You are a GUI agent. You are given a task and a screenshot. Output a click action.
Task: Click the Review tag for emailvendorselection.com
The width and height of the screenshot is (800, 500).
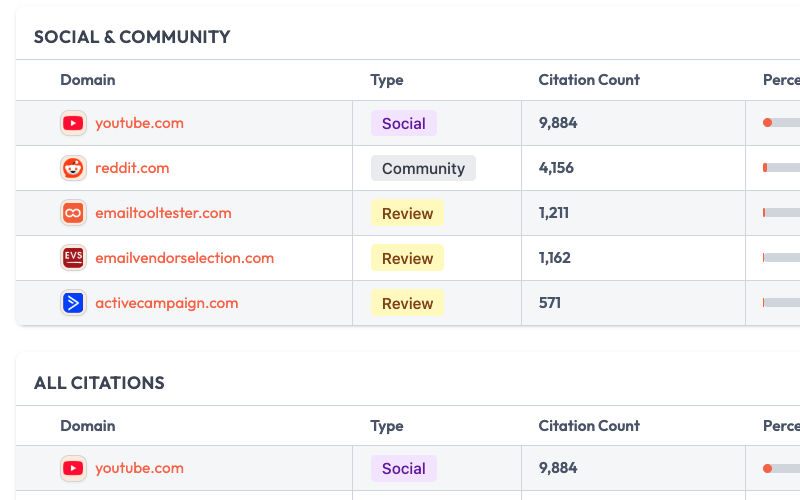[407, 258]
